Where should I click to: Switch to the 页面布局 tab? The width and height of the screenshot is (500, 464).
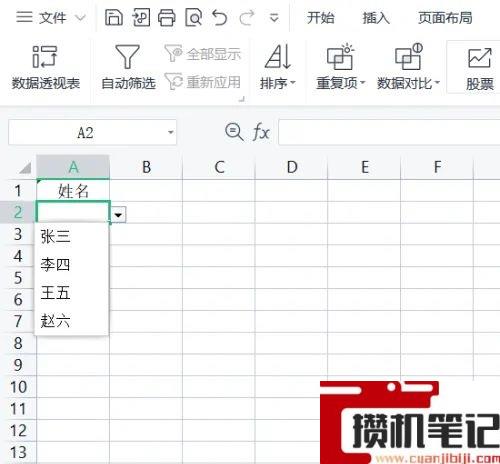pyautogui.click(x=445, y=17)
